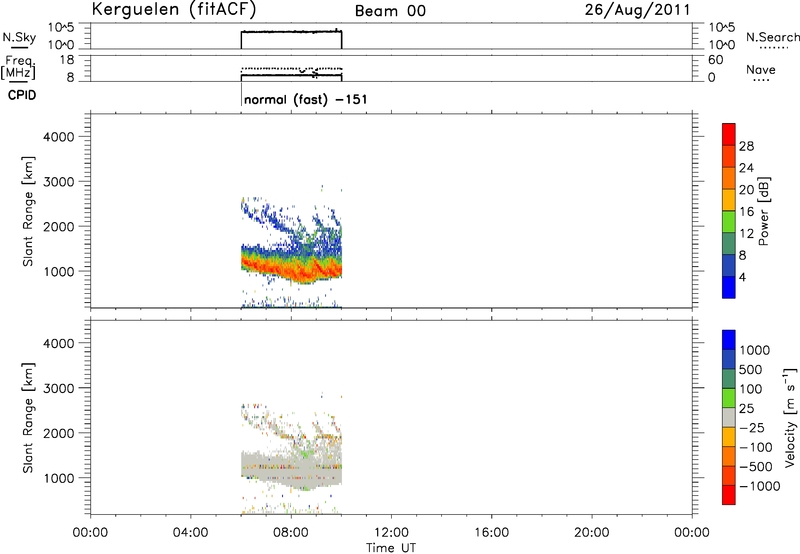The height and width of the screenshot is (554, 800).
Task: Click the '60' Nave axis tick label
Action: (715, 60)
